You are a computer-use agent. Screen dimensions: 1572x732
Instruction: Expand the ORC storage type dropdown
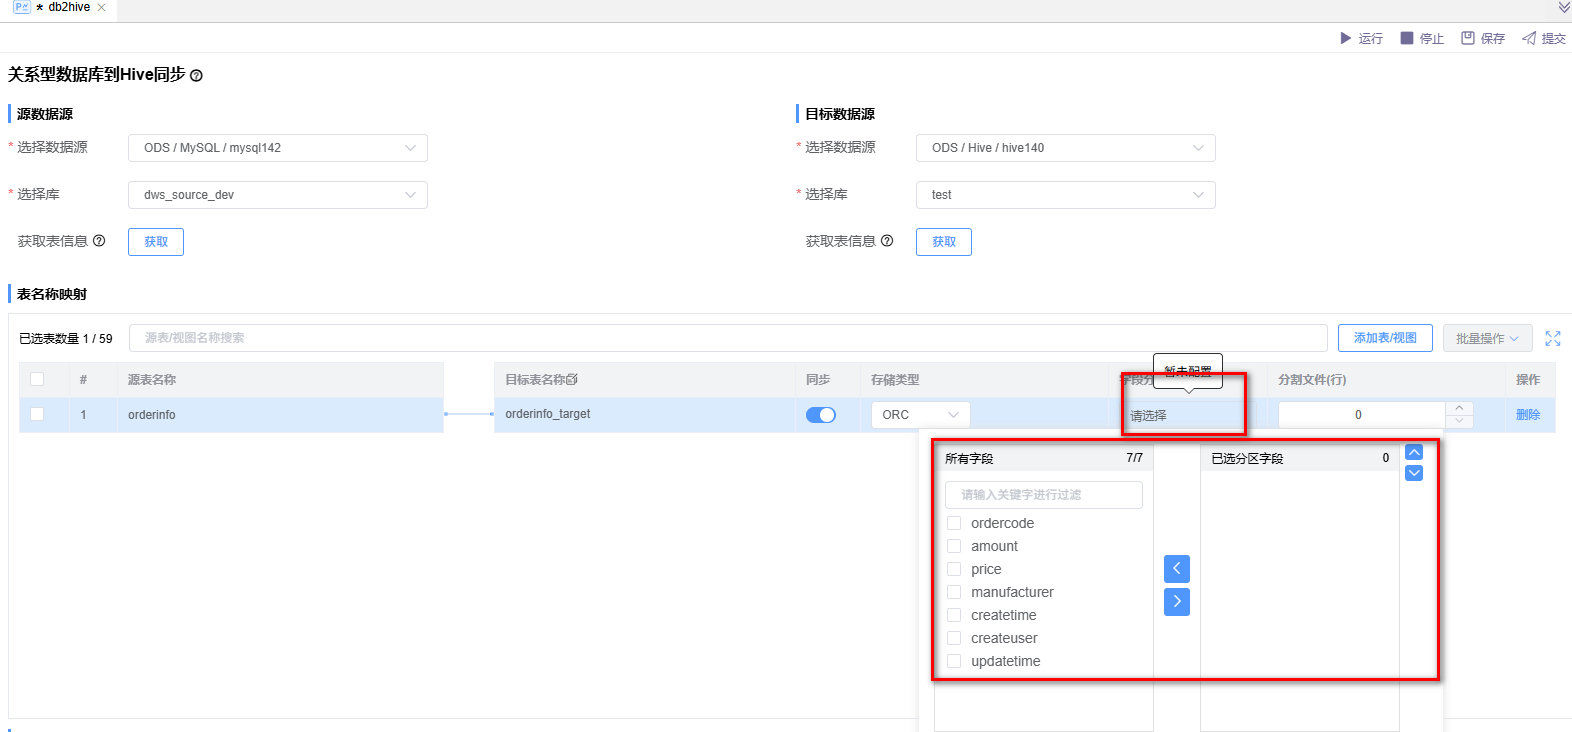point(920,415)
